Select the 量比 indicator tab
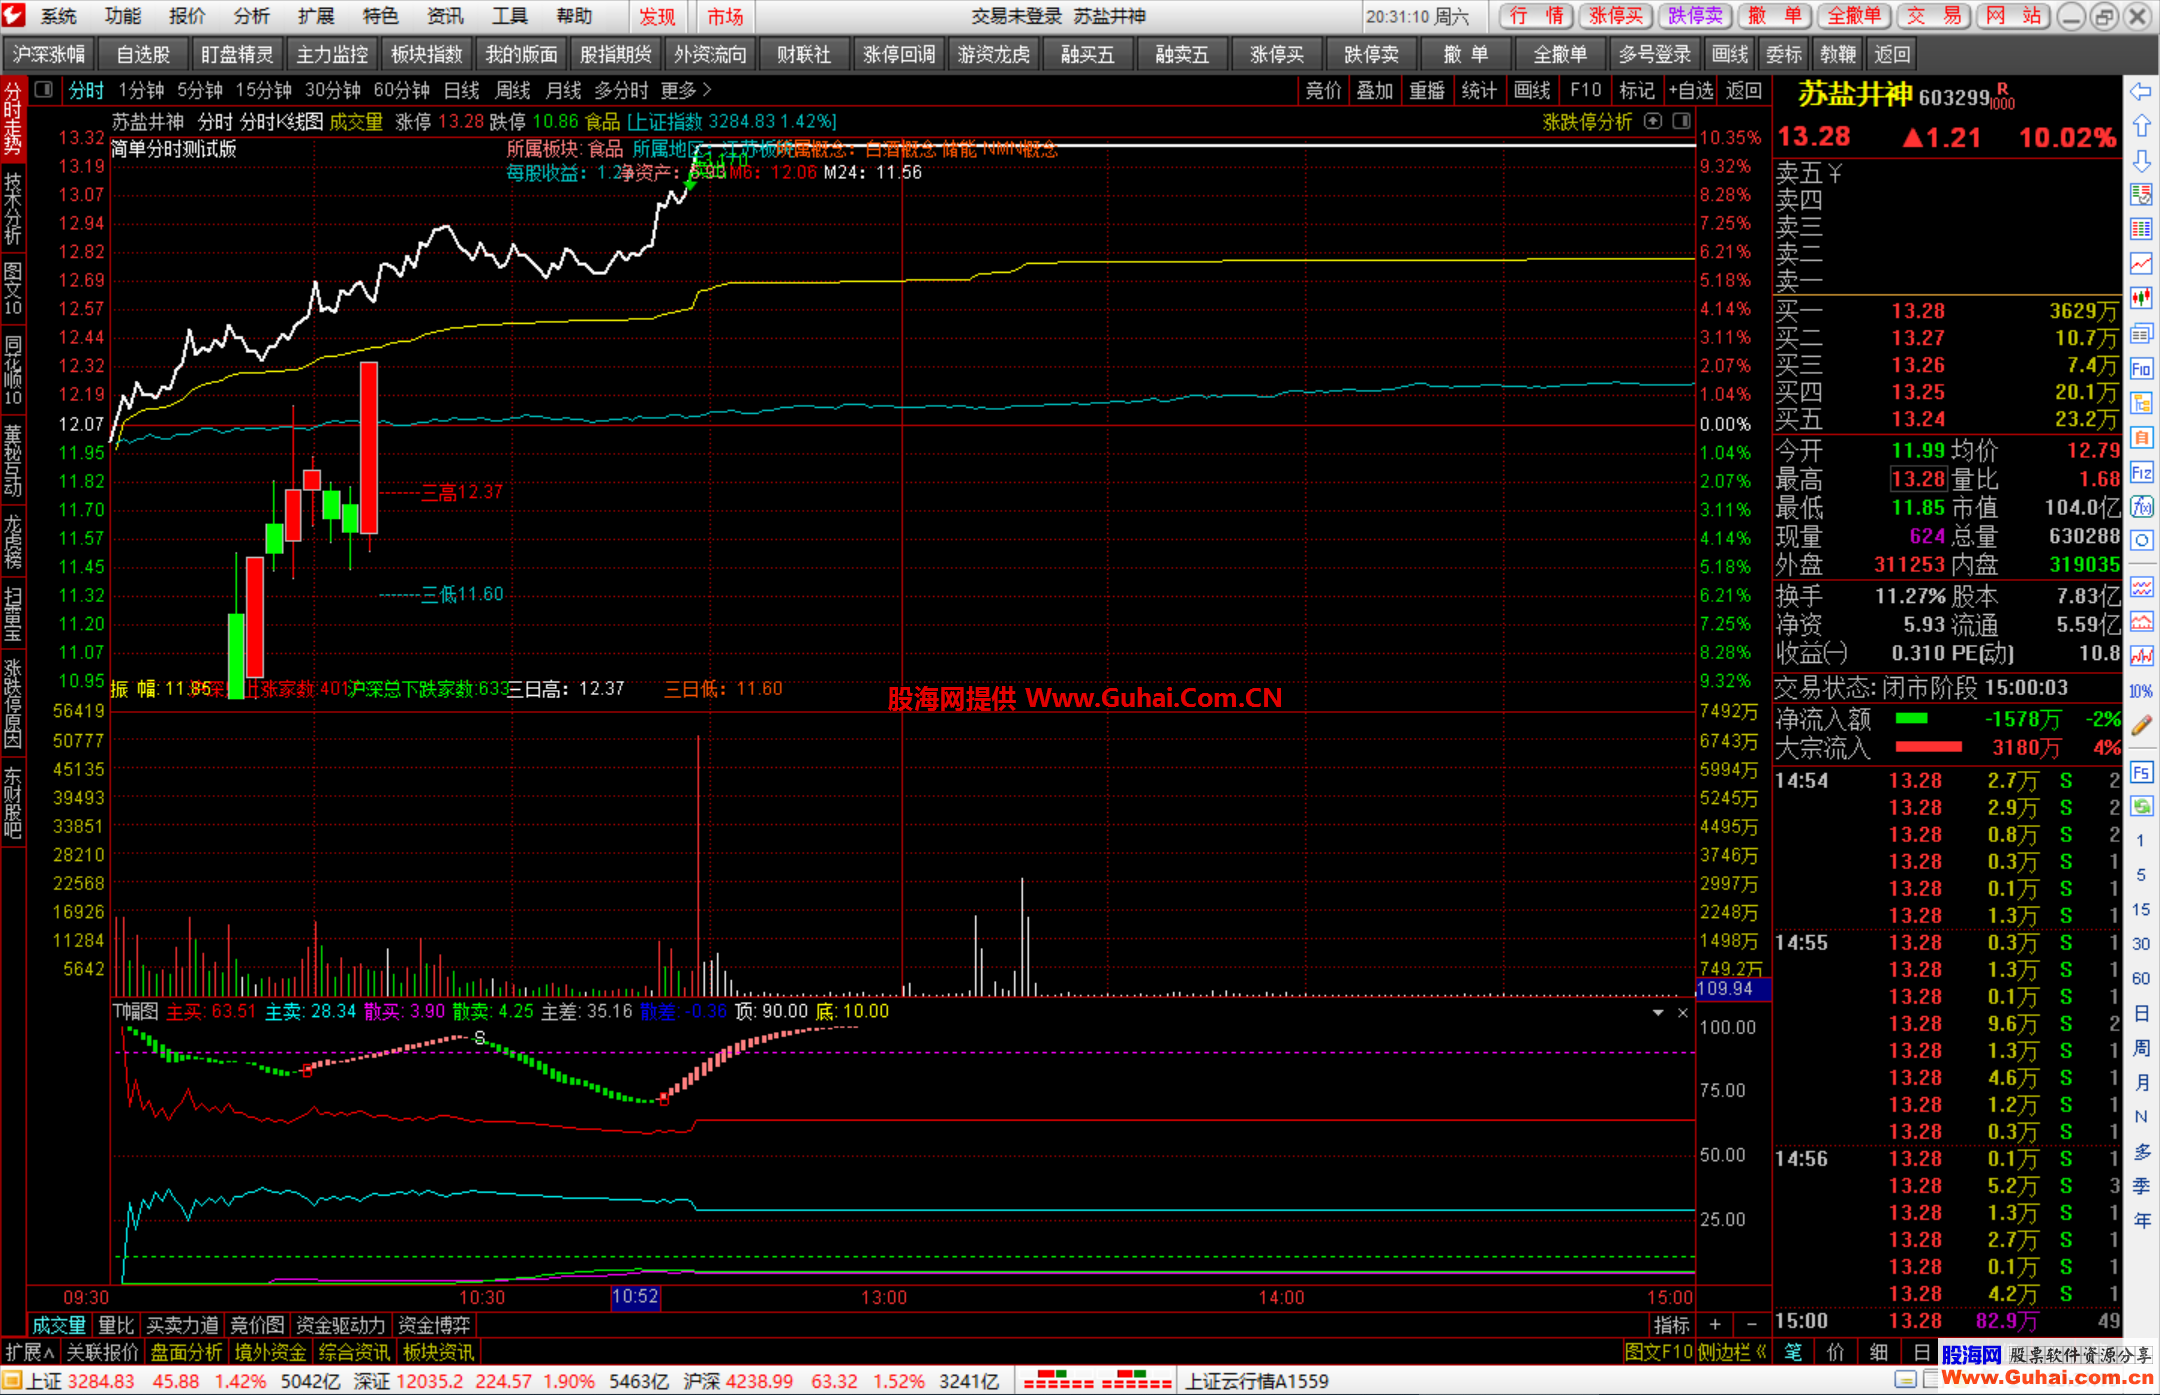Image resolution: width=2160 pixels, height=1395 pixels. coord(116,1325)
